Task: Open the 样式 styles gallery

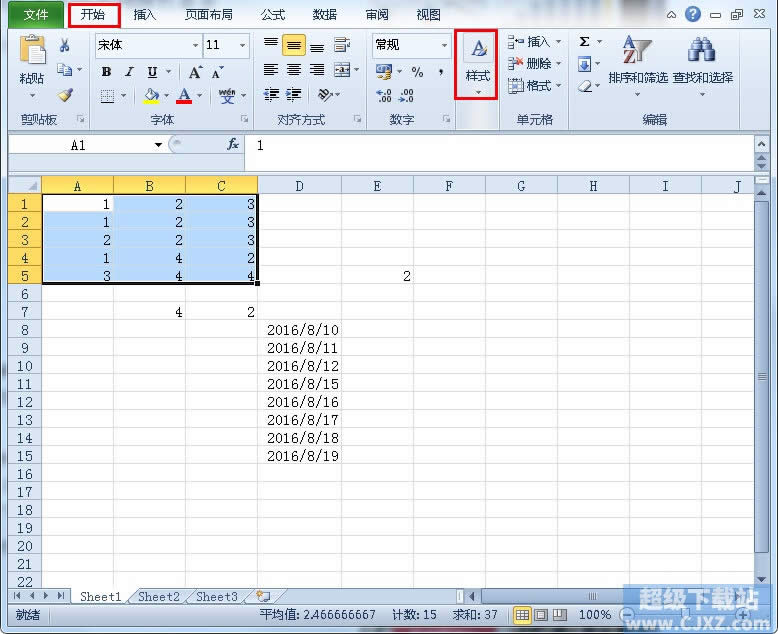Action: click(477, 64)
